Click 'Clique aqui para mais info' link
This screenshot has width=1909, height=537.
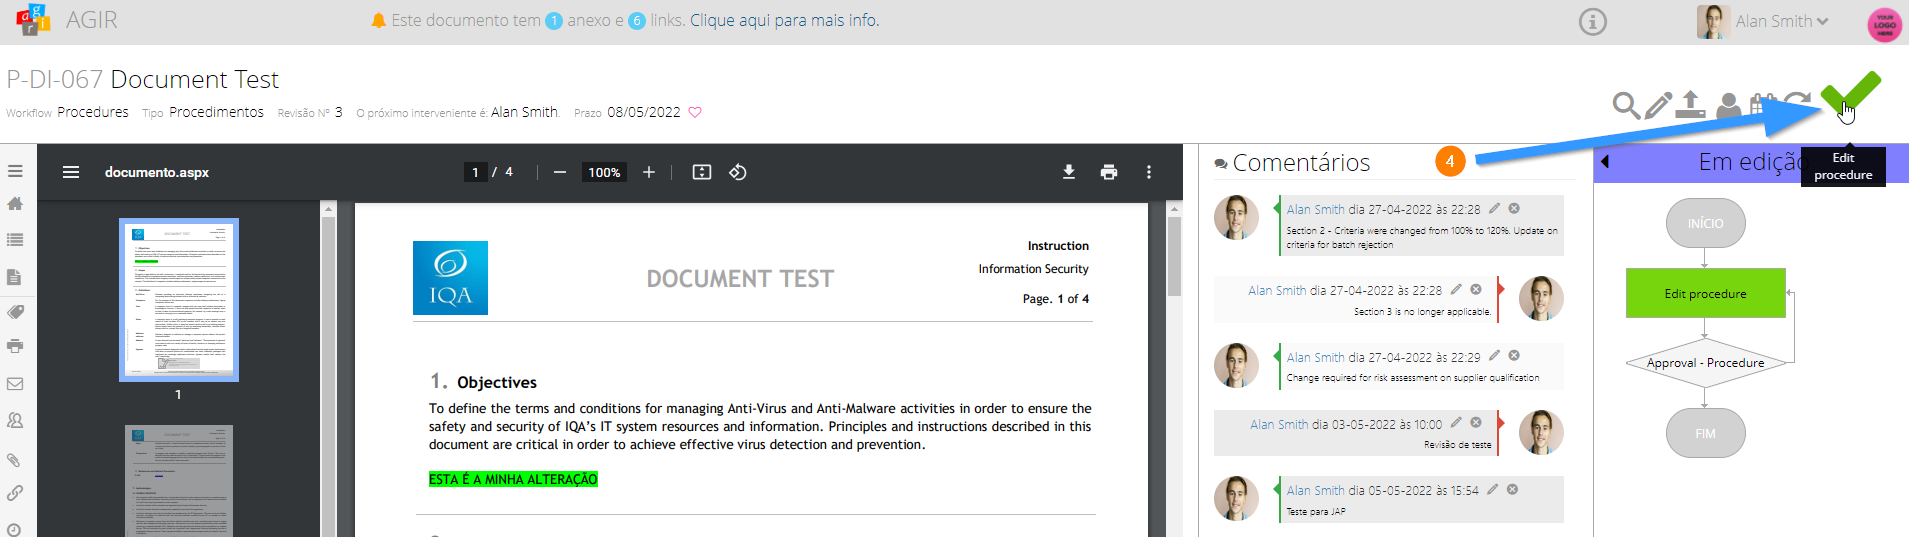[784, 20]
